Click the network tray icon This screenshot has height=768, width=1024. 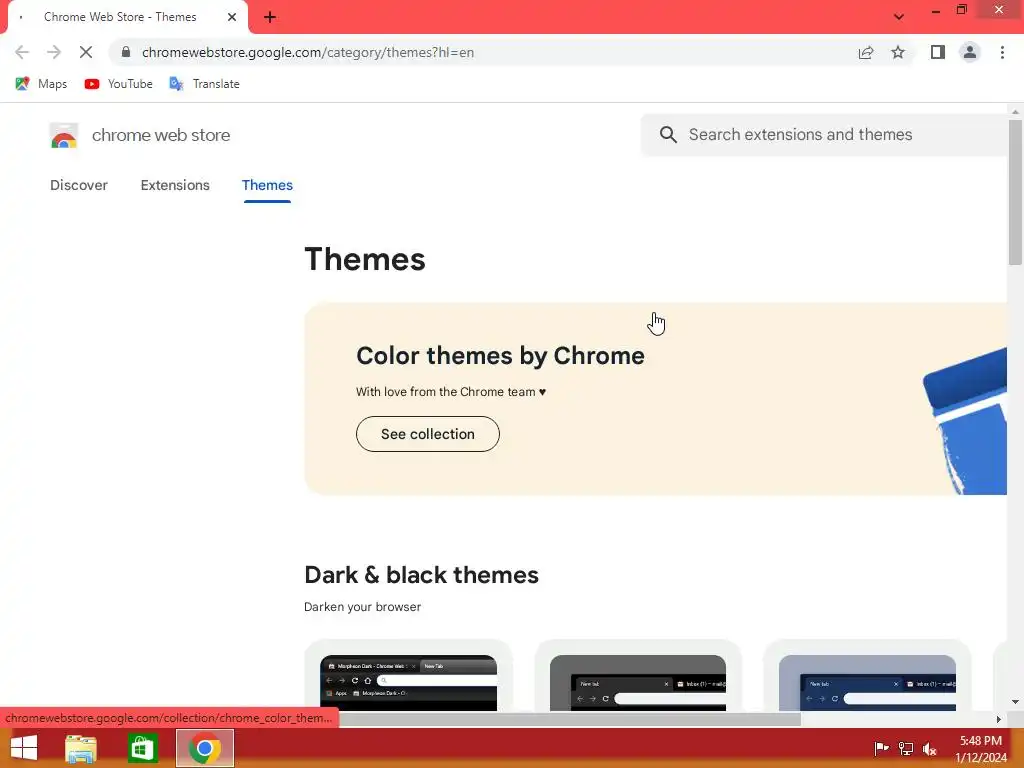(906, 748)
